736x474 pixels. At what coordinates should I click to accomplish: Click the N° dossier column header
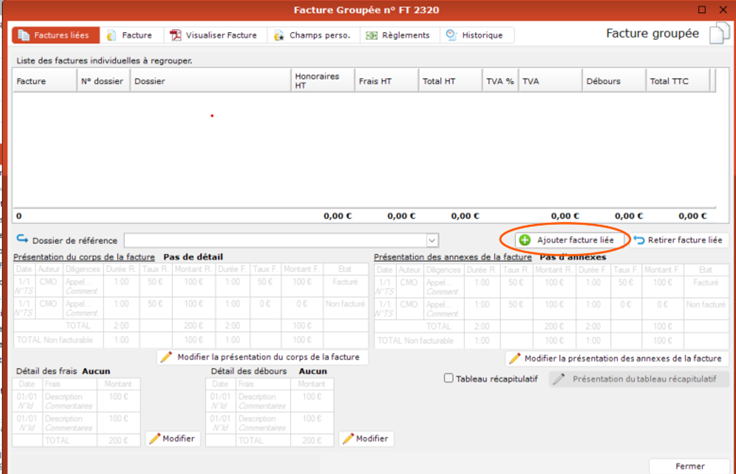tap(103, 81)
